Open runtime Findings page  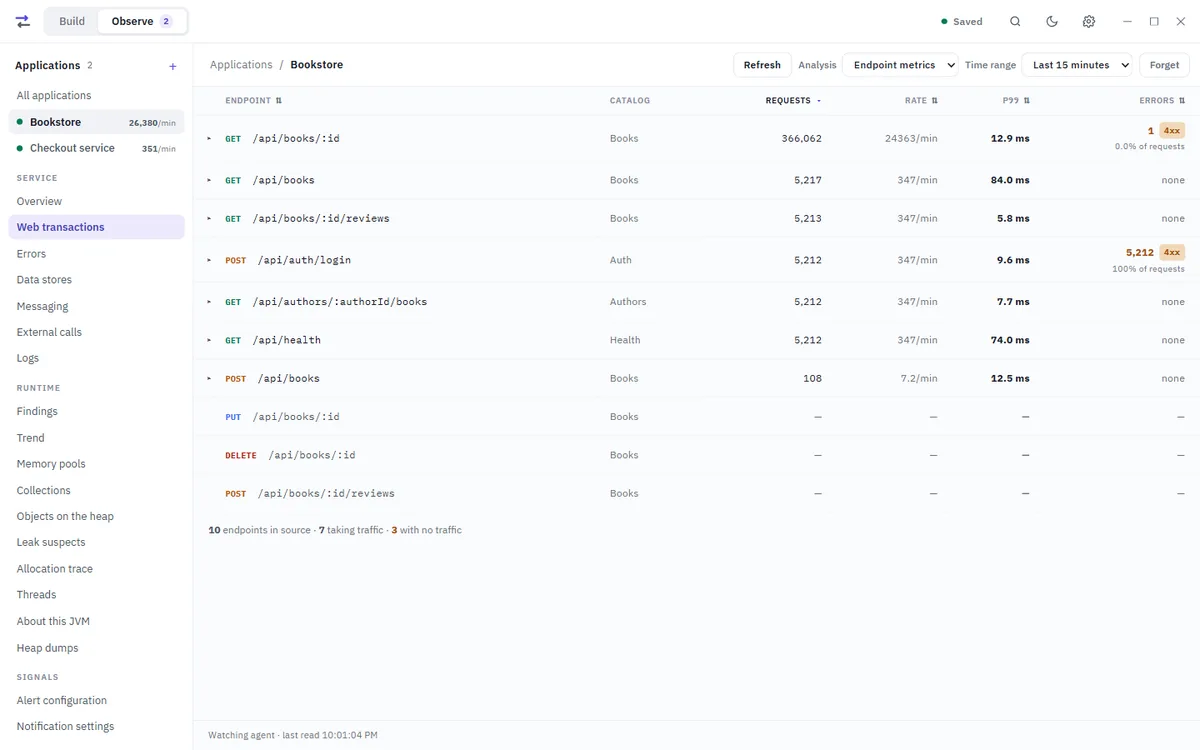(96, 411)
